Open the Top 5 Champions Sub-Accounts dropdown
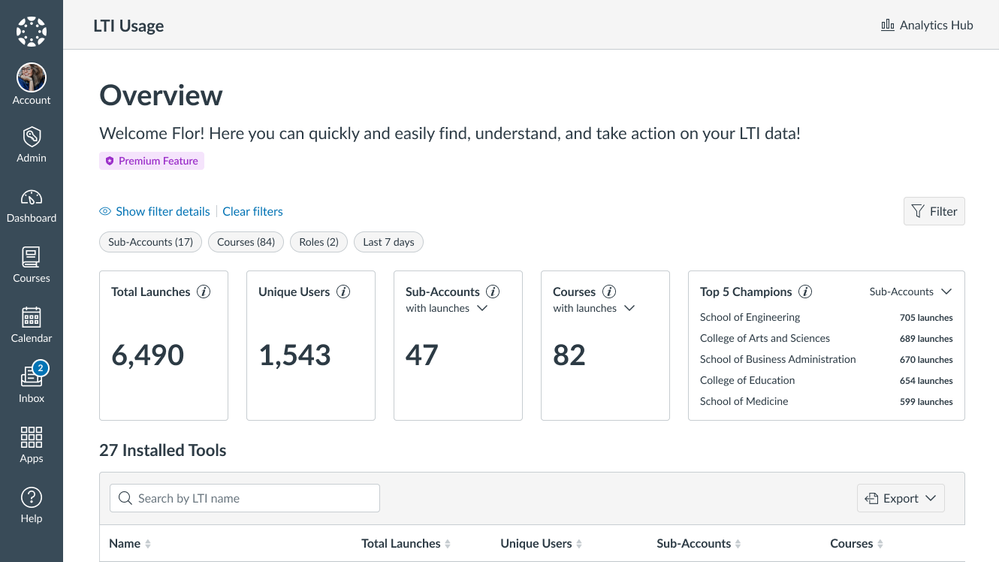Screen dimensions: 999x562 (x=910, y=292)
